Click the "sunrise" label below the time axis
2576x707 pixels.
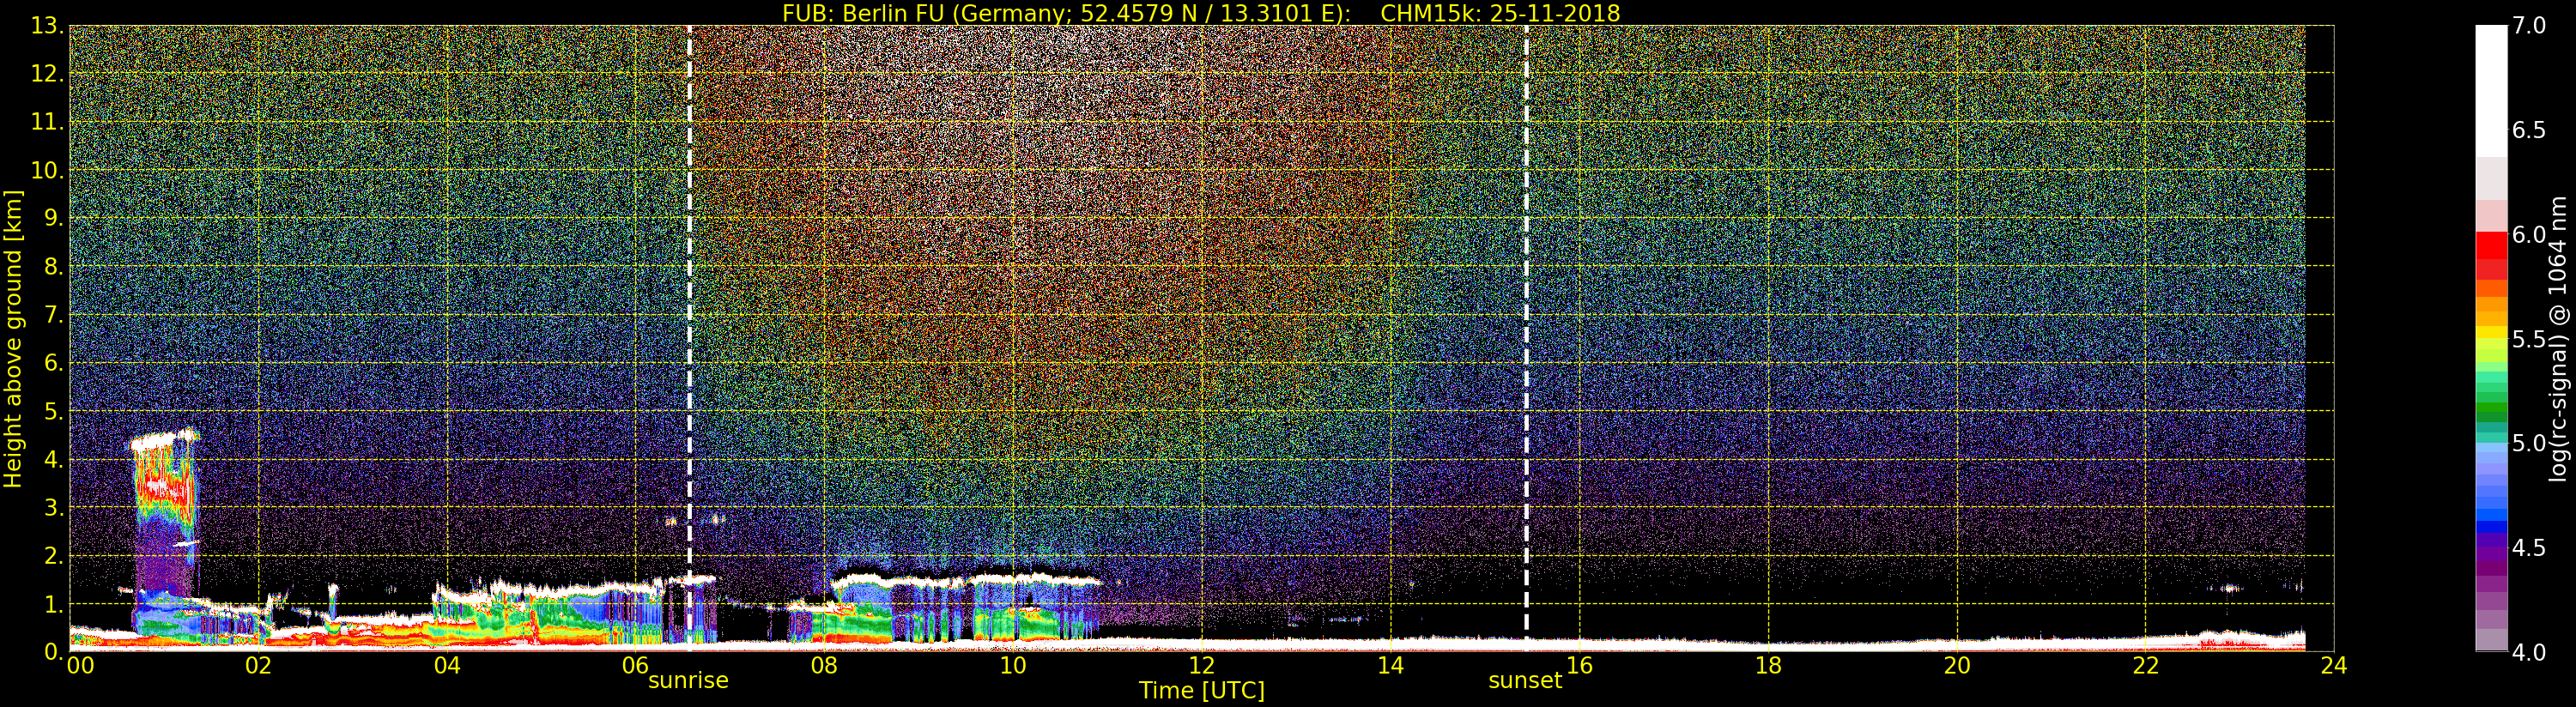[688, 681]
